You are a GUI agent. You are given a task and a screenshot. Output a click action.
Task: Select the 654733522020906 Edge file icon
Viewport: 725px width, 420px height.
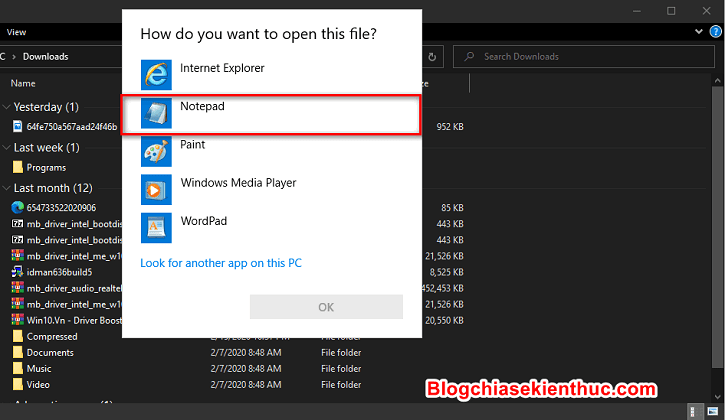click(18, 207)
